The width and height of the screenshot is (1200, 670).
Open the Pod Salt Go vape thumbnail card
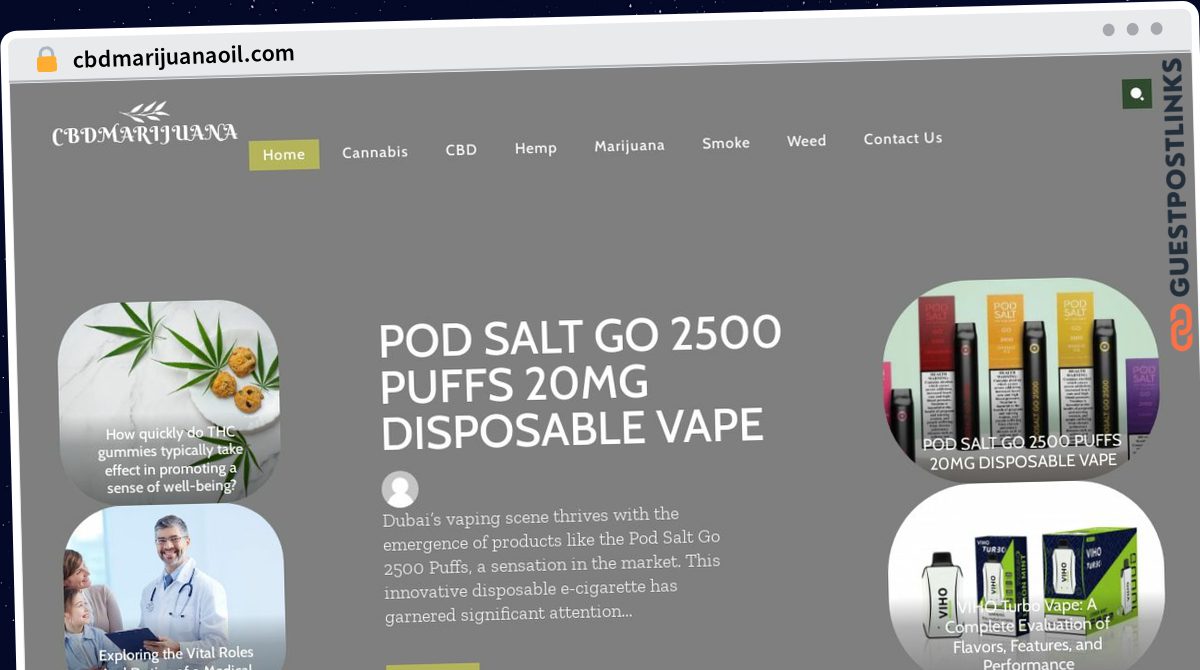pyautogui.click(x=1021, y=380)
